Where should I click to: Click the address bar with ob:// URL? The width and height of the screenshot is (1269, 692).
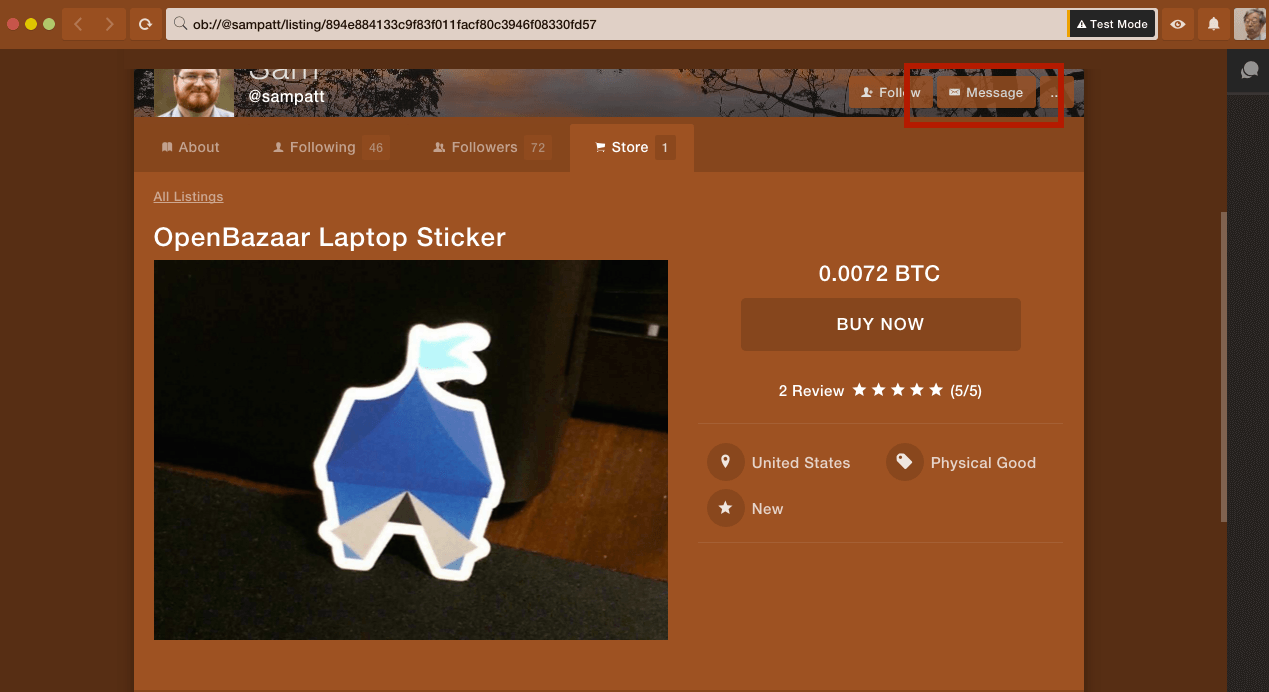[617, 24]
